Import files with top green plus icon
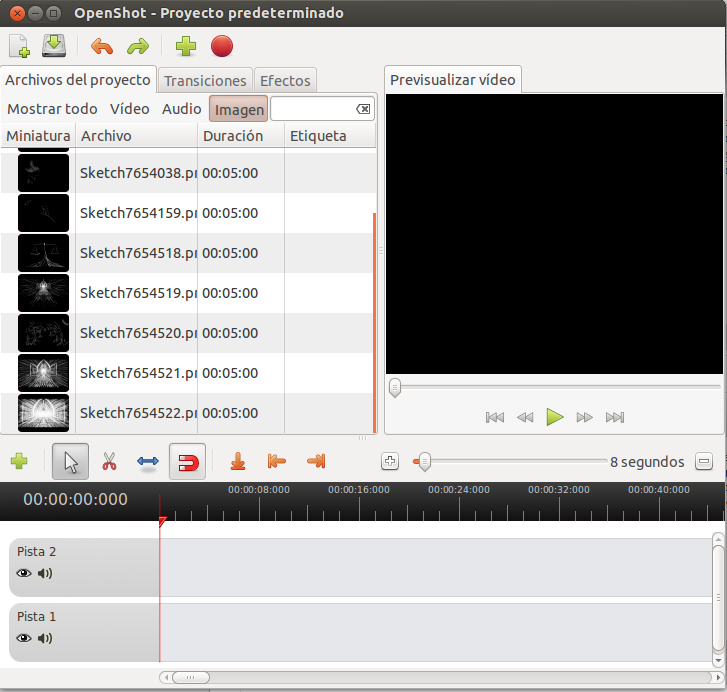Image resolution: width=727 pixels, height=692 pixels. (x=186, y=46)
